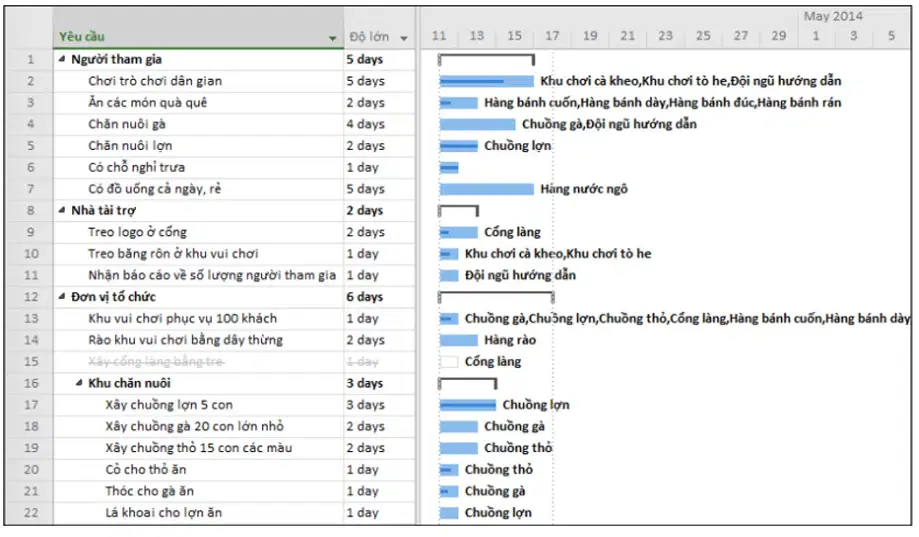Image resolution: width=919 pixels, height=537 pixels.
Task: Select task Chăn nuôi lợn
Action: (x=130, y=146)
